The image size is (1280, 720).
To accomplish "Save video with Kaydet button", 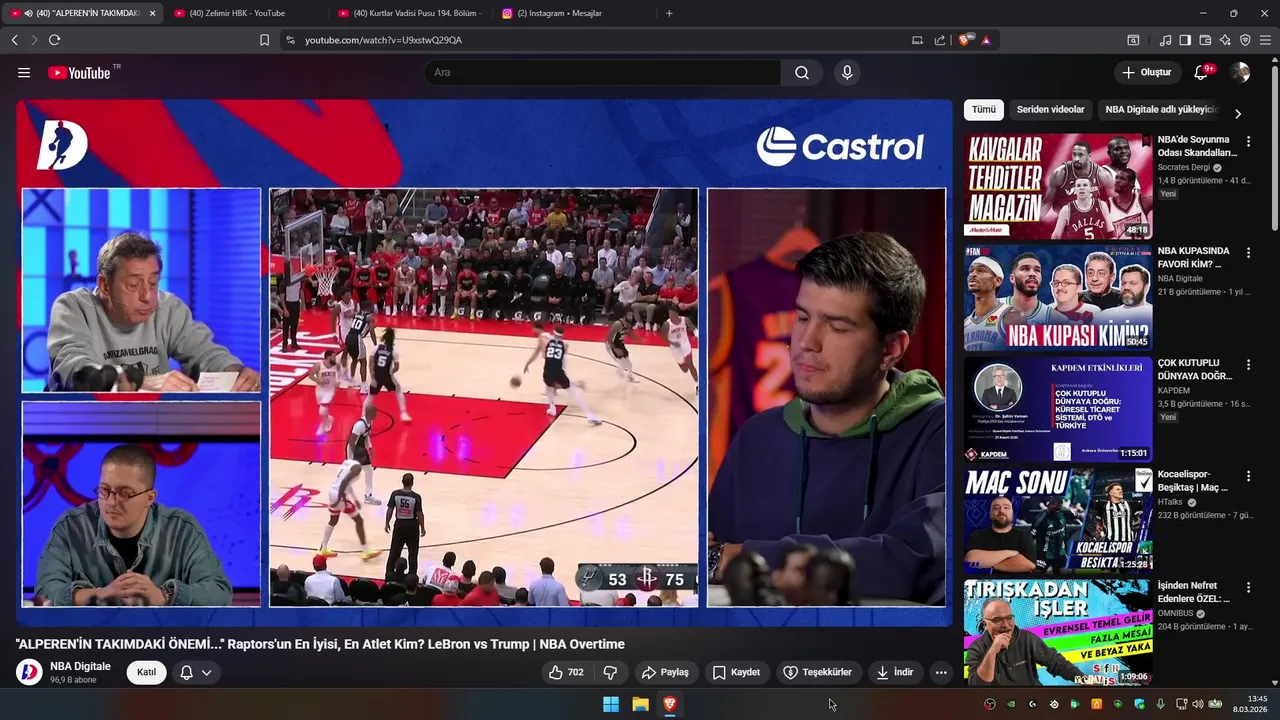I will coord(736,672).
